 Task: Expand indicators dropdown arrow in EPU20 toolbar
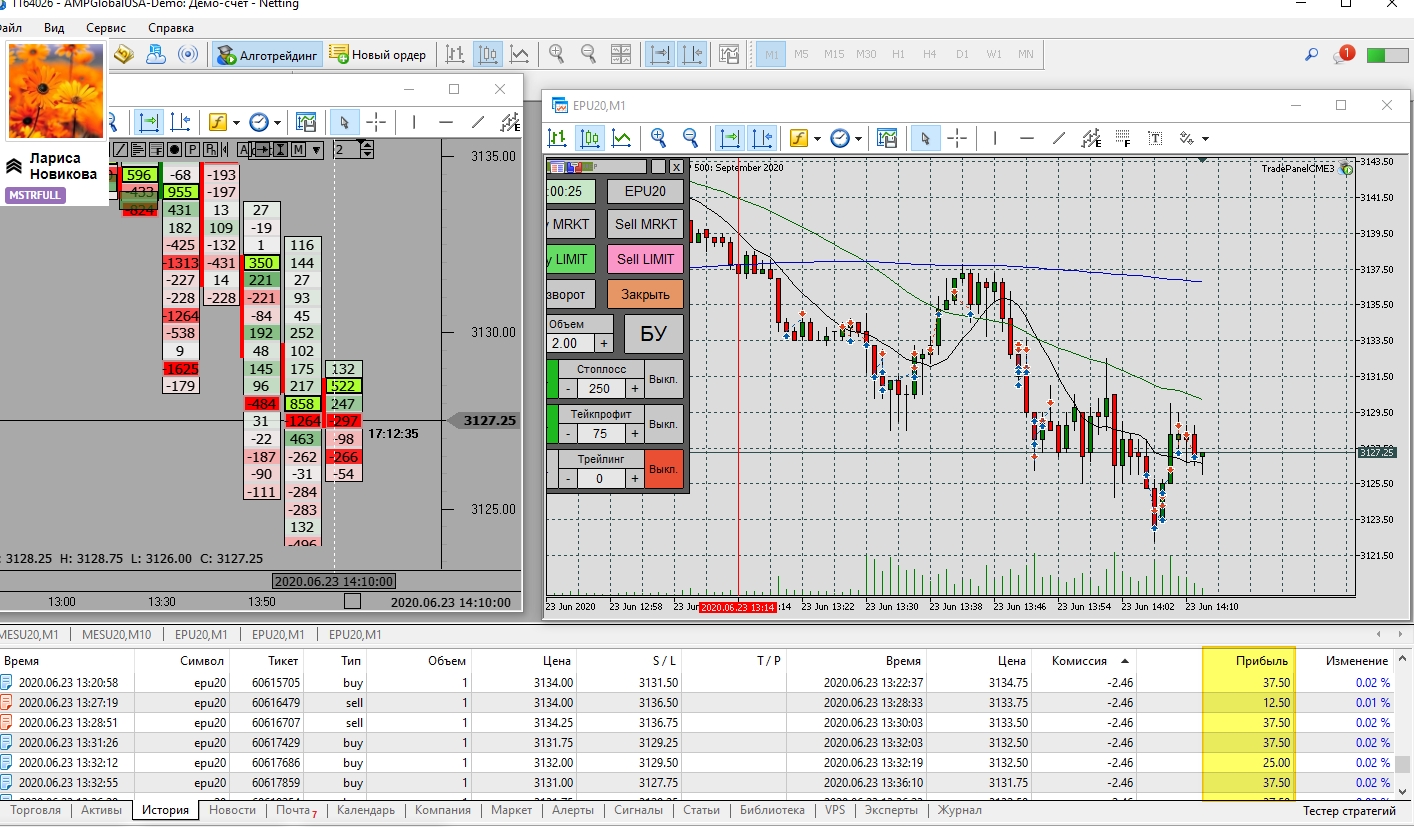click(817, 138)
